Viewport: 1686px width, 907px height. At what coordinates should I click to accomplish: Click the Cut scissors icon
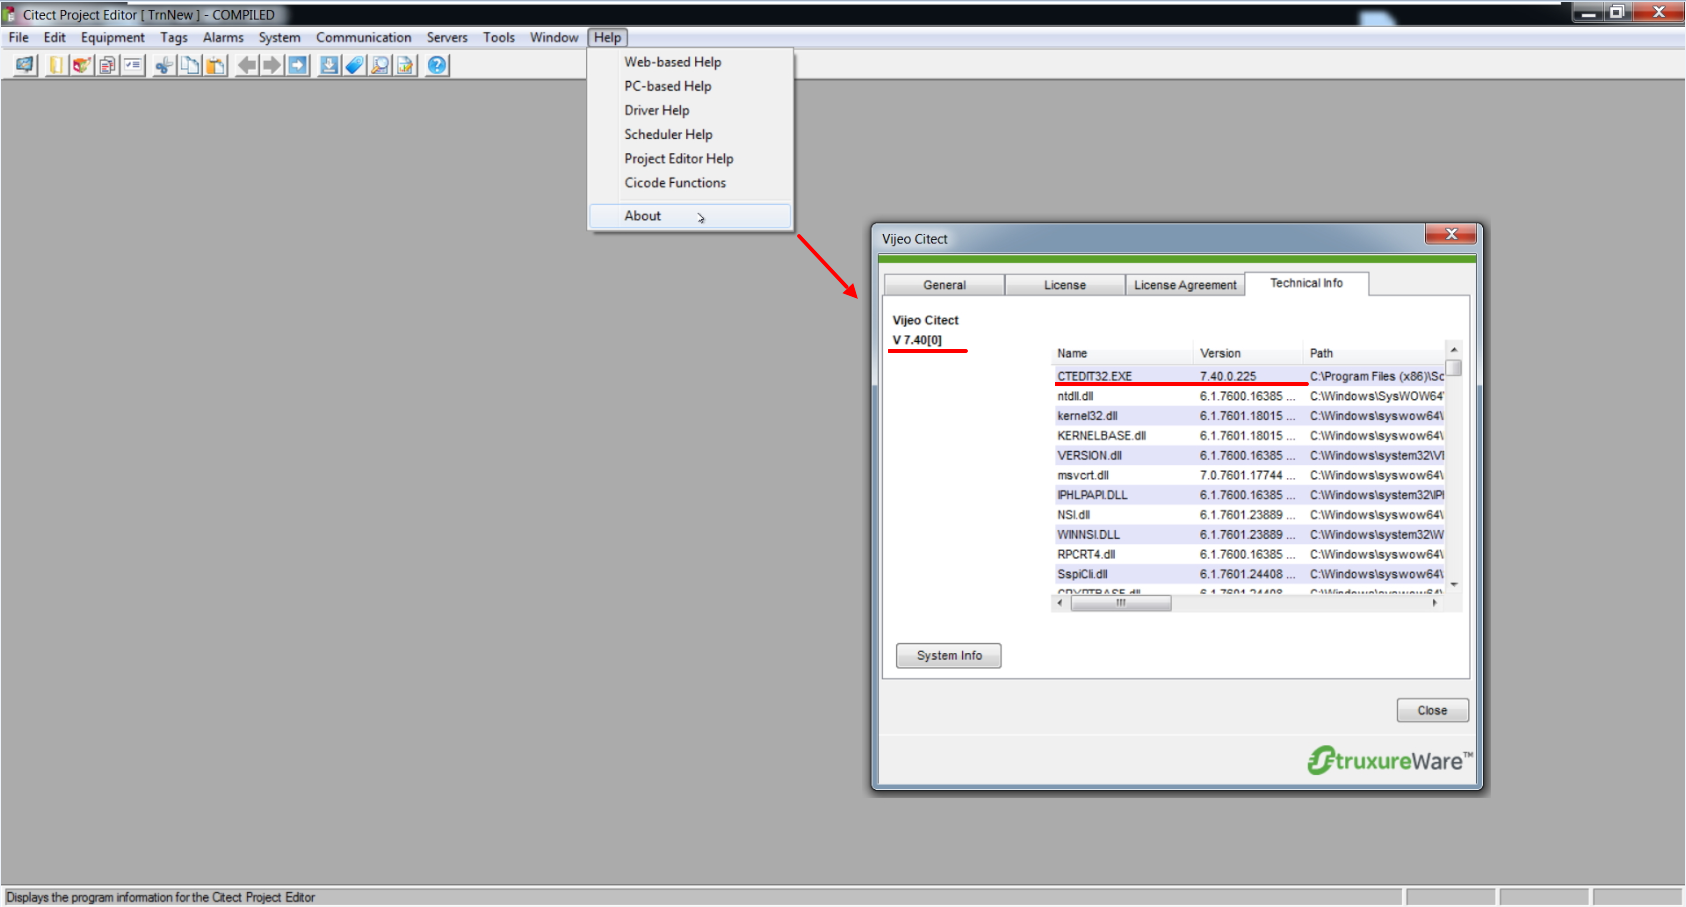point(164,65)
